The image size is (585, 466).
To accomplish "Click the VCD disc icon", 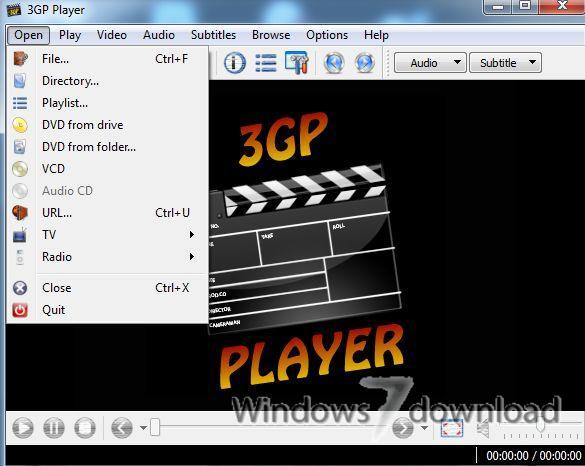I will 20,169.
